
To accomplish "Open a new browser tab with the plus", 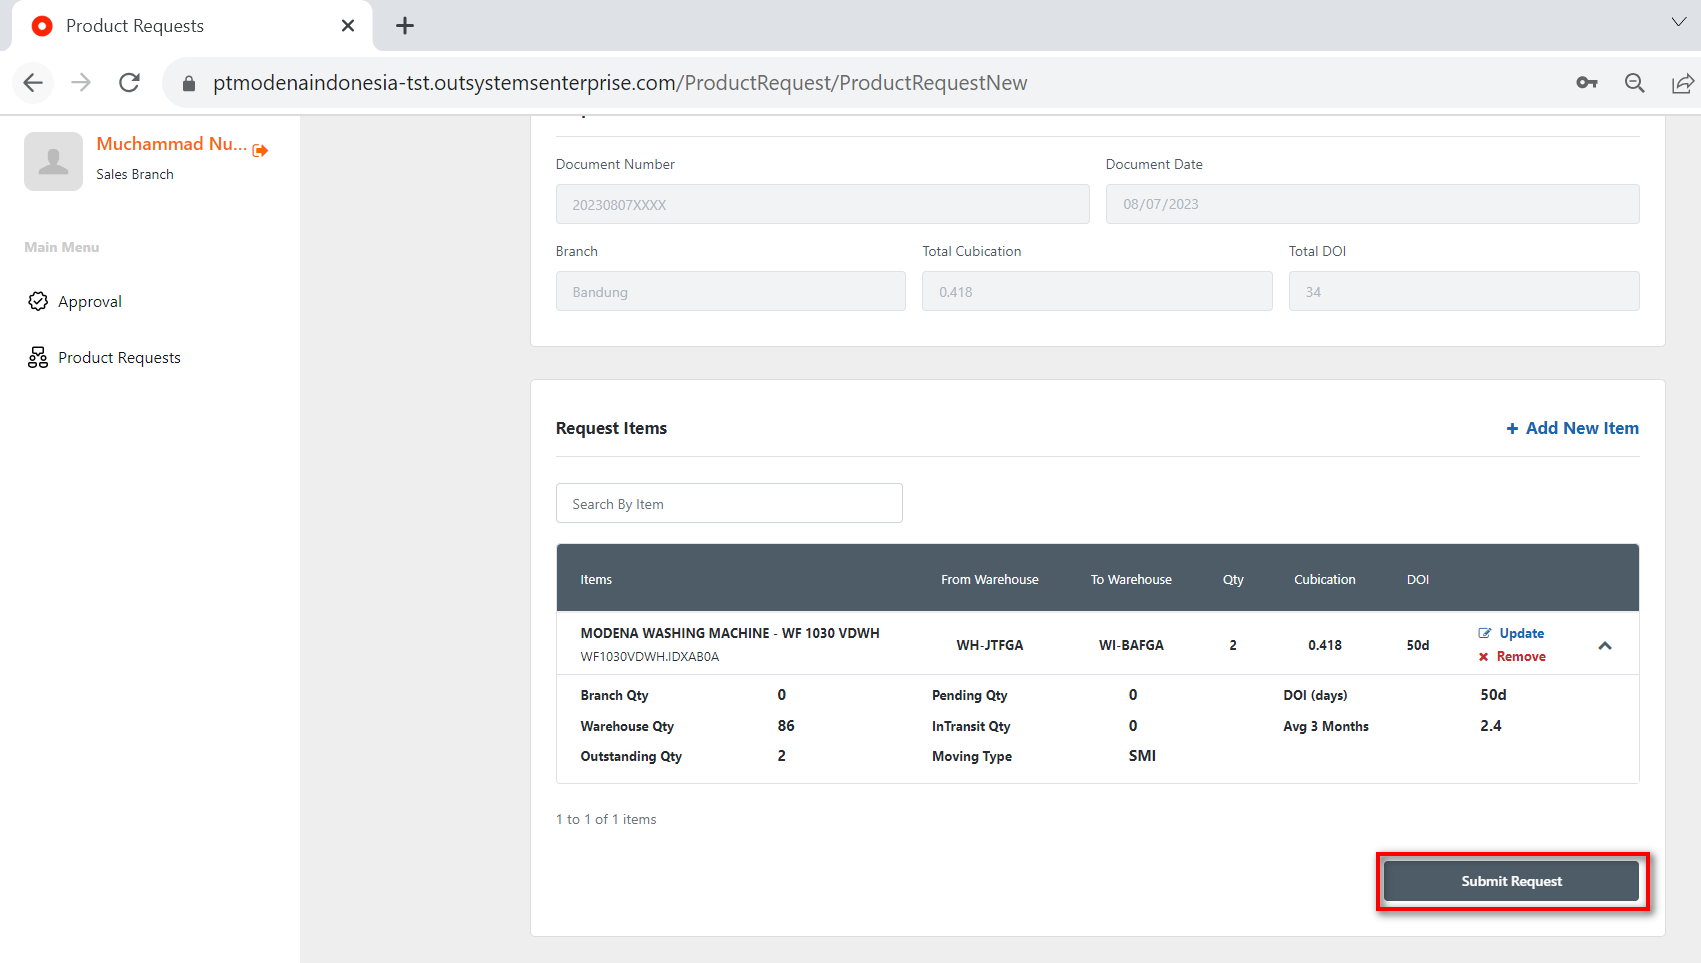I will point(404,26).
